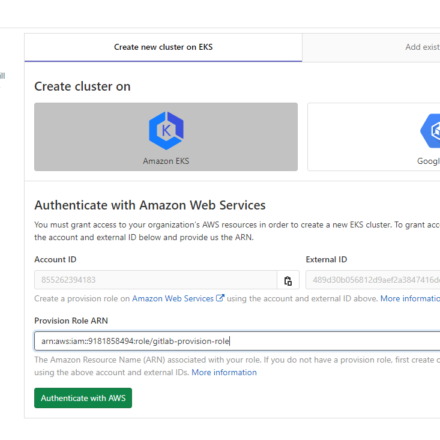Open More information link beside the provision role hint

(410, 298)
